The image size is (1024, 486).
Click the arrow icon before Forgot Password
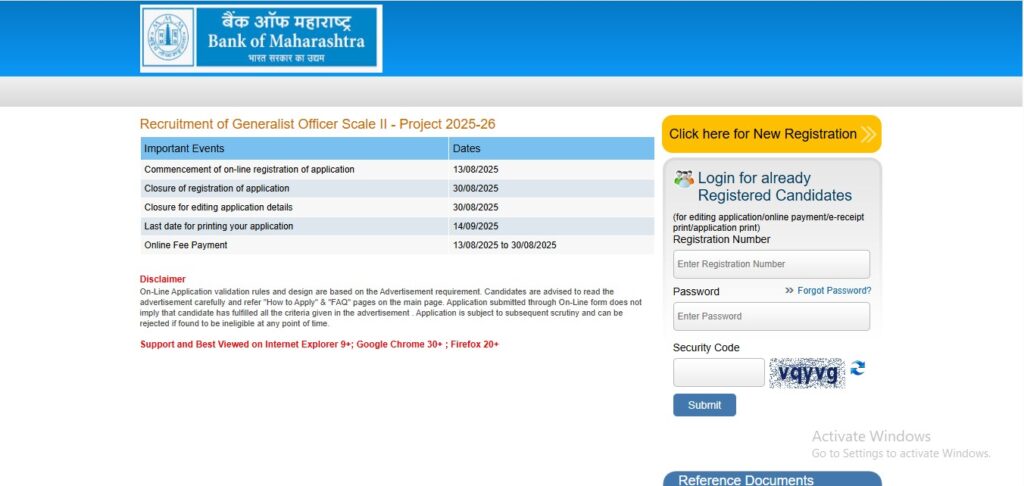click(789, 291)
